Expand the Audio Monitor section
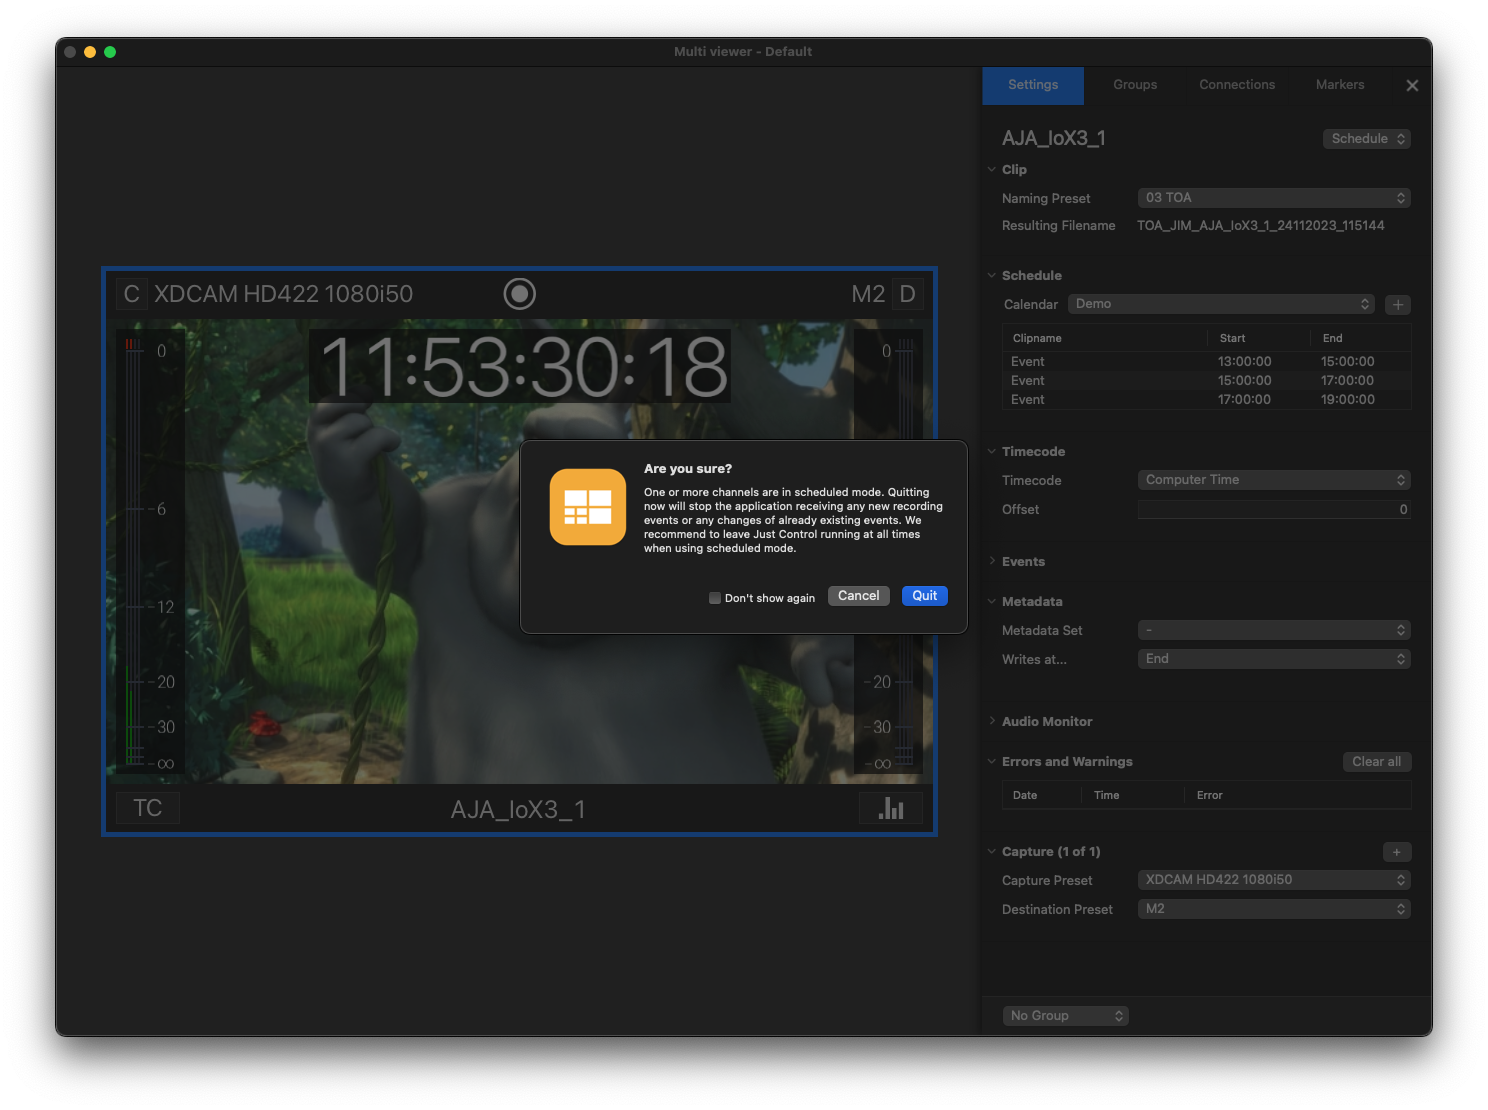 click(992, 722)
